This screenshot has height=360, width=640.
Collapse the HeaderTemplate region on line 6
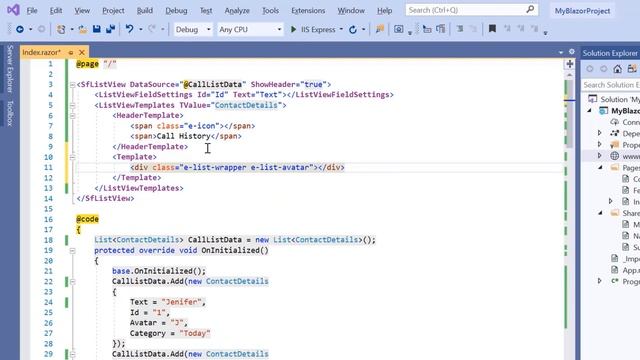72,116
